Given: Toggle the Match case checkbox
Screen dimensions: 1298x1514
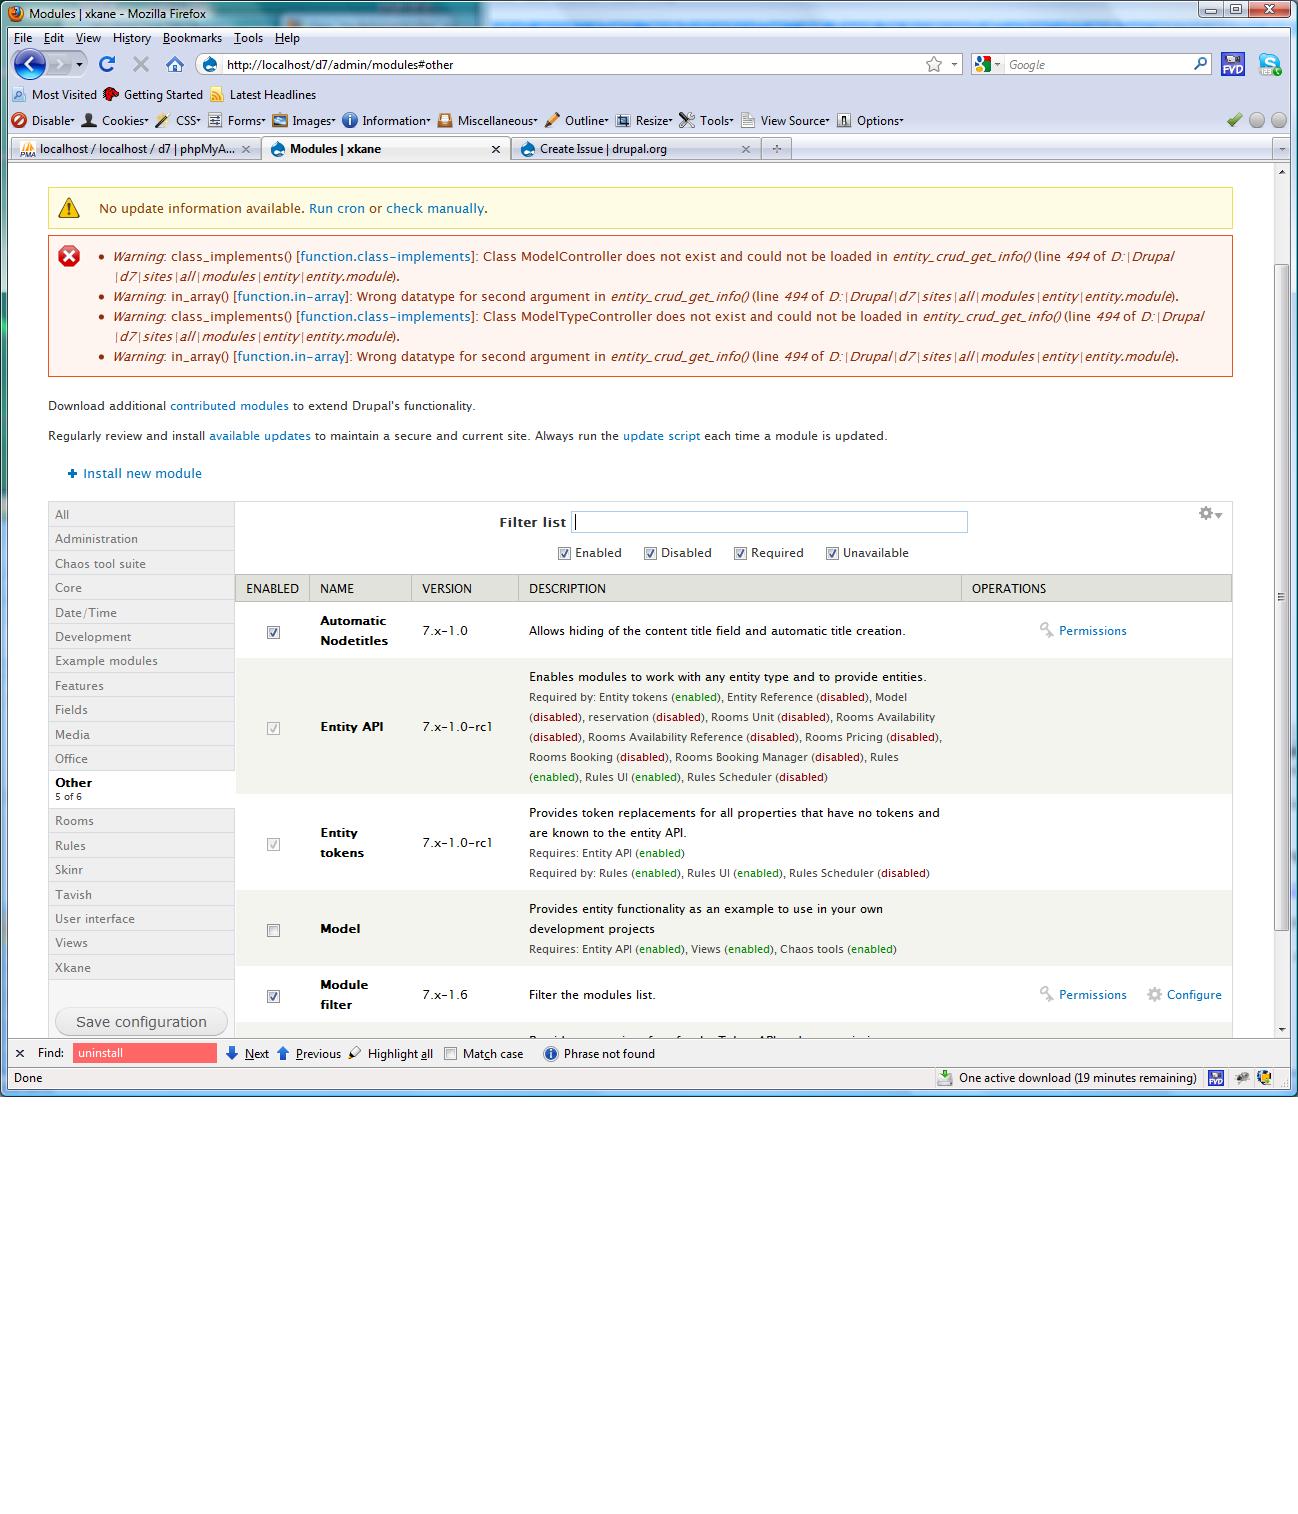Looking at the screenshot, I should [x=451, y=1053].
